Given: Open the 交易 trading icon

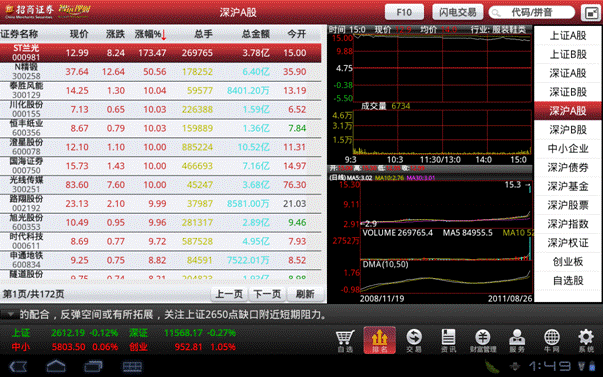Looking at the screenshot, I should [414, 340].
